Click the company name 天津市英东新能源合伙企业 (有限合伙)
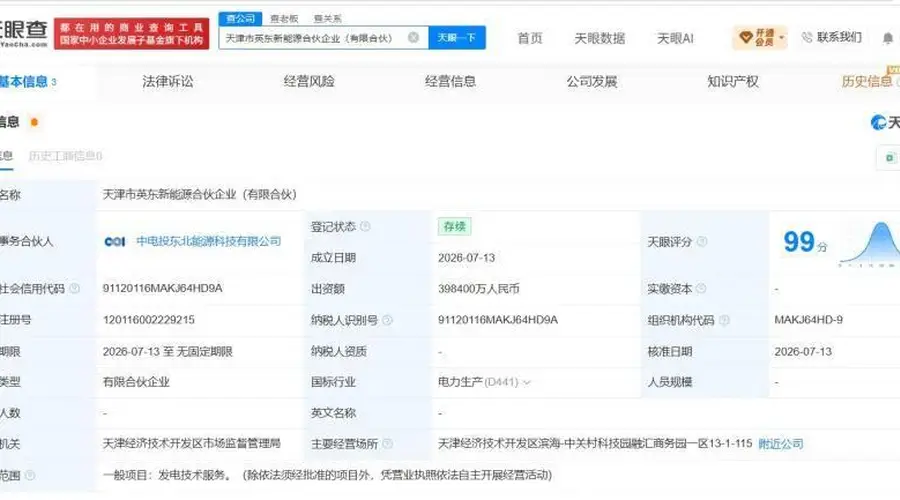Image resolution: width=900 pixels, height=500 pixels. [200, 195]
